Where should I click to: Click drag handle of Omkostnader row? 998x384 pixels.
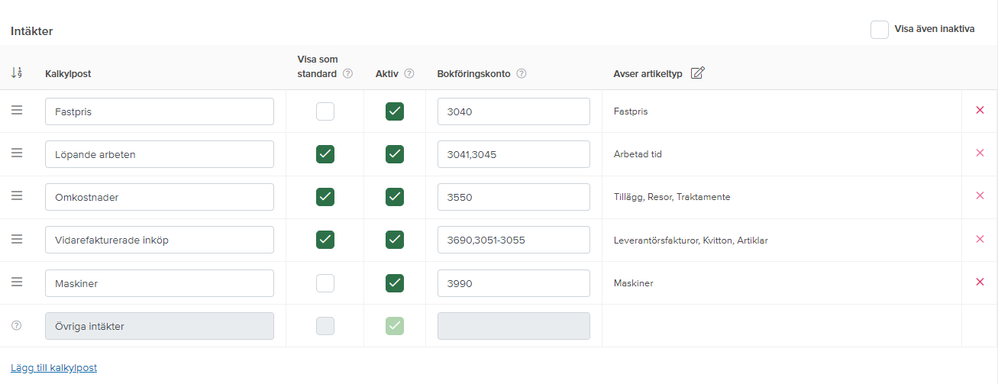pos(17,196)
